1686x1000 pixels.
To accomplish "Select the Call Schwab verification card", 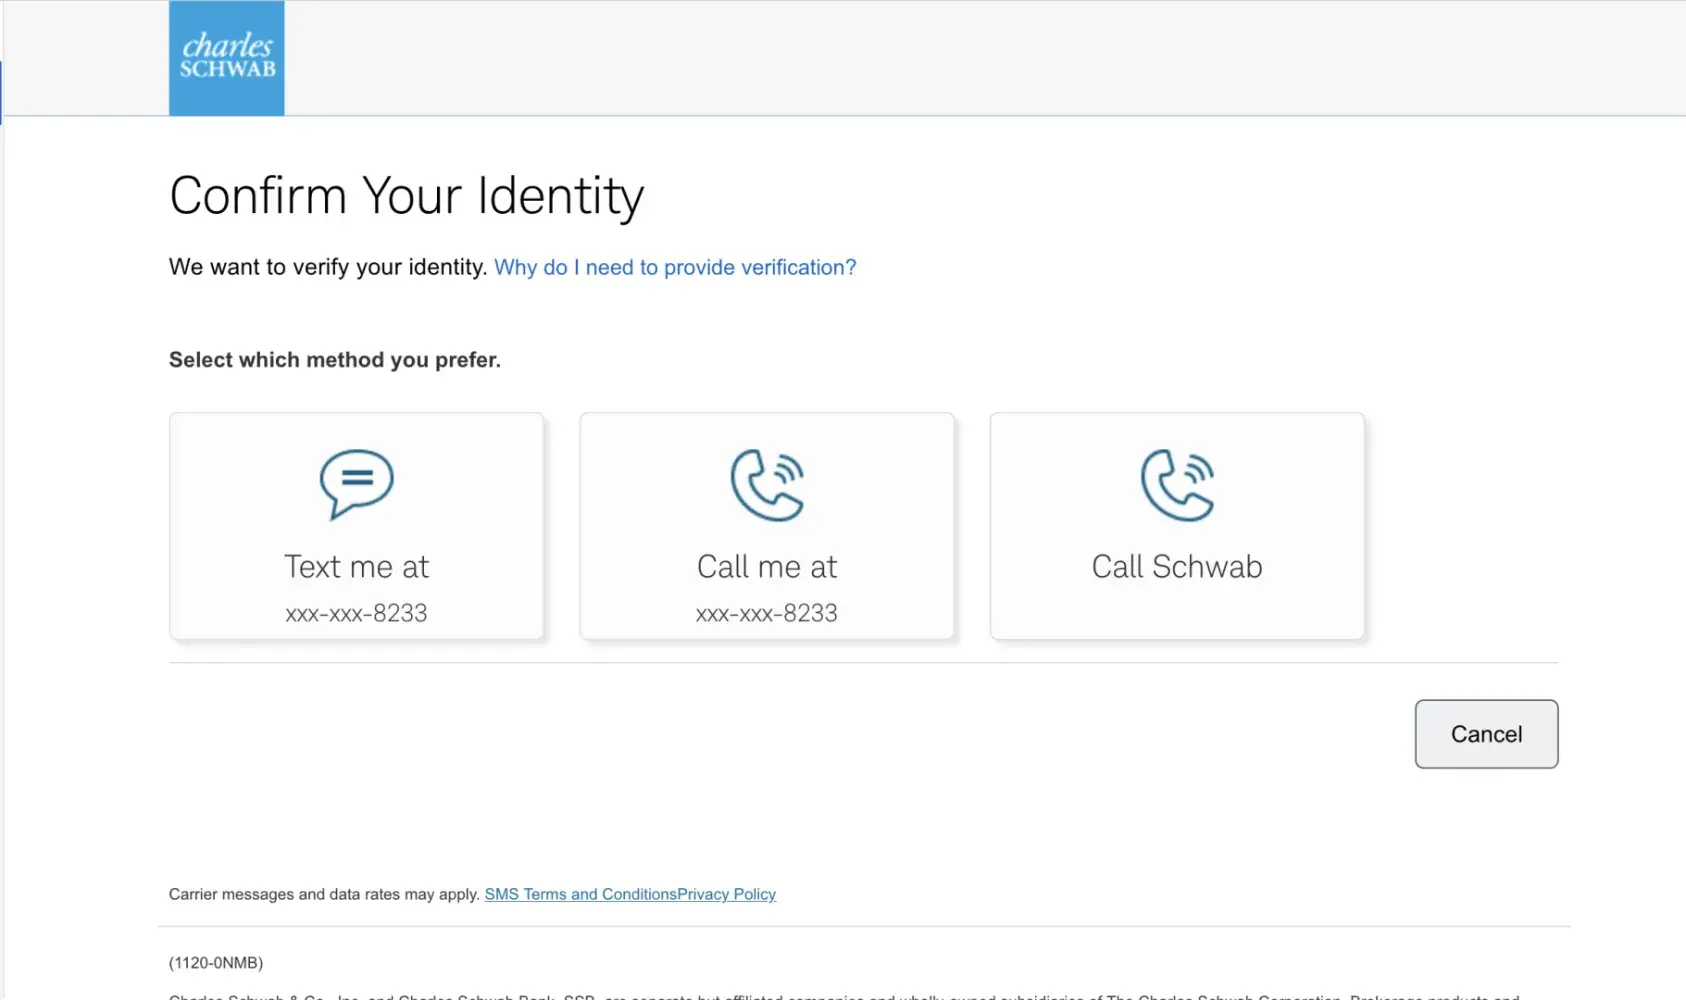I will pos(1177,526).
